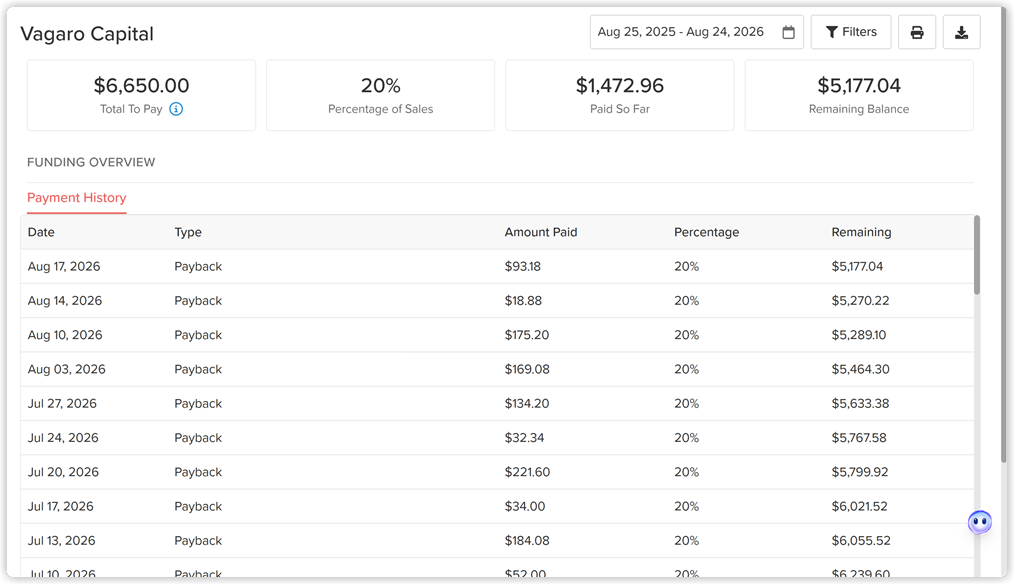Click the $6,055.52 remaining cell
This screenshot has height=585, width=1015.
click(x=861, y=541)
